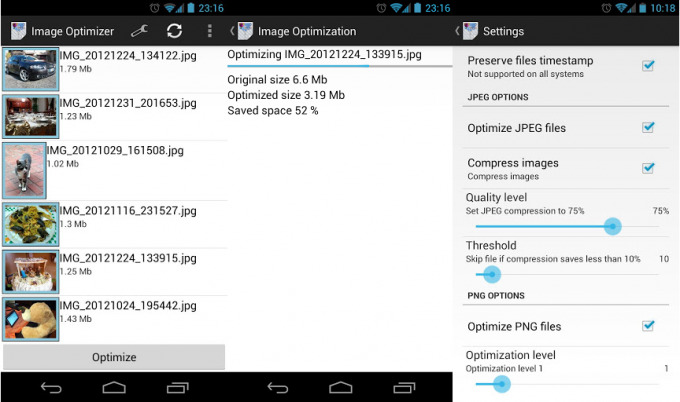Click the Optimize button
The image size is (680, 402).
point(114,357)
